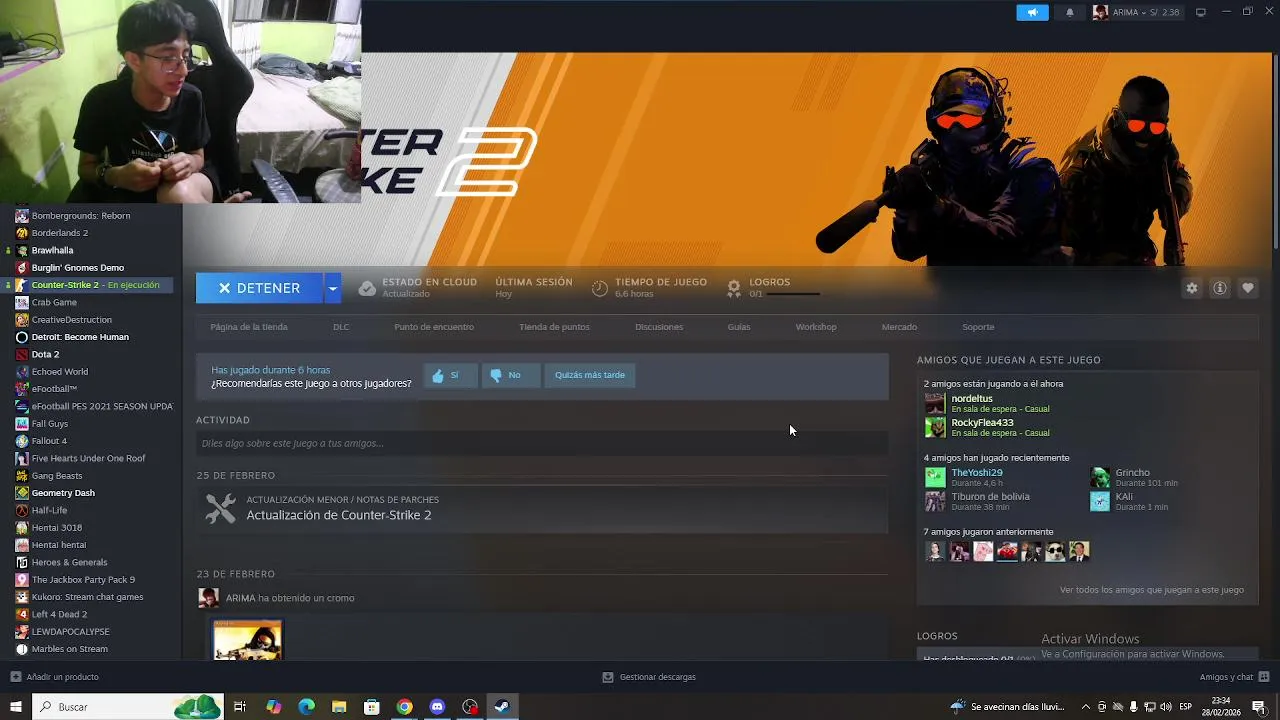Open friend RockyFlea433 profile
Image resolution: width=1280 pixels, height=720 pixels.
click(982, 422)
